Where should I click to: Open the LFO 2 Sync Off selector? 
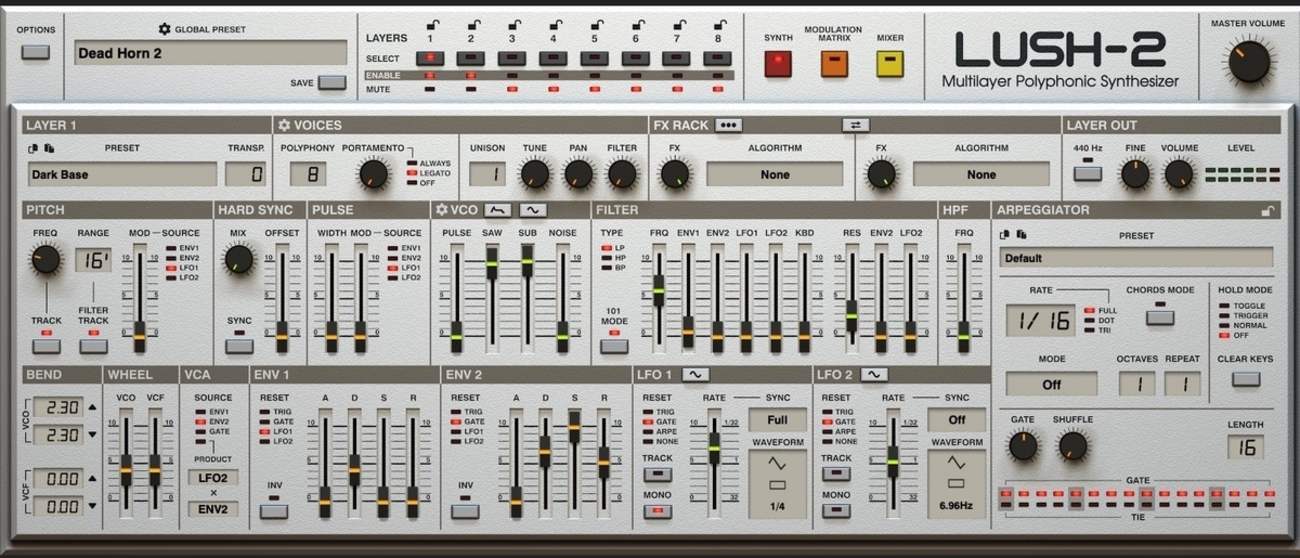tap(956, 420)
